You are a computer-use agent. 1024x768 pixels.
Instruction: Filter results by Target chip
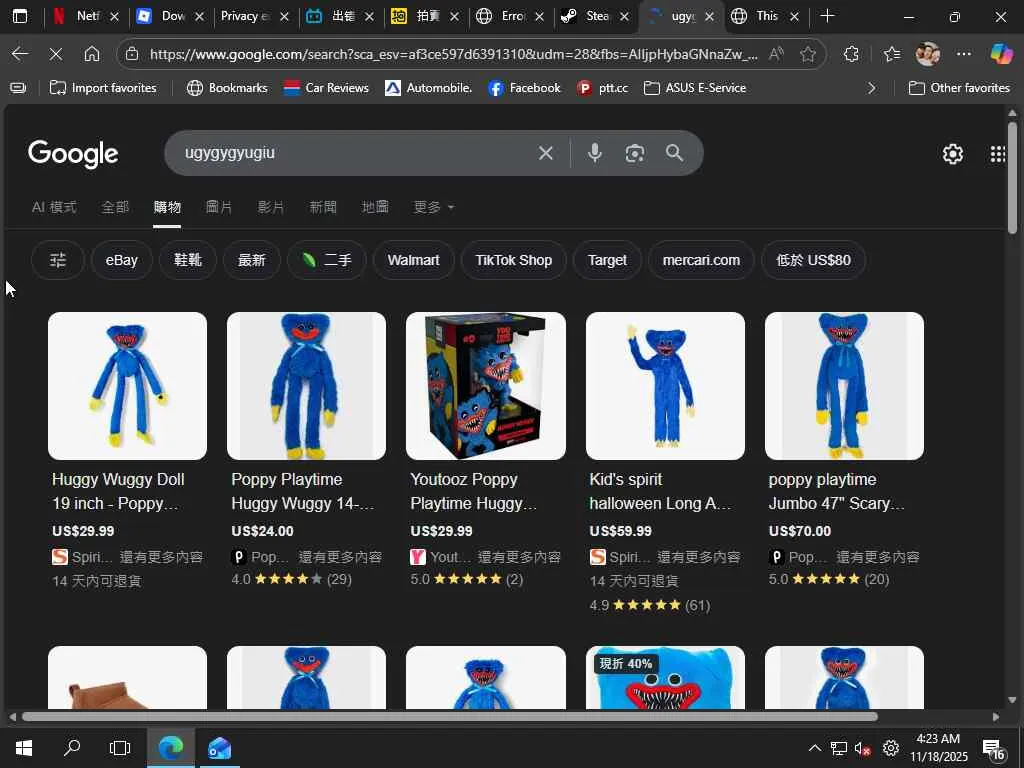click(x=607, y=260)
